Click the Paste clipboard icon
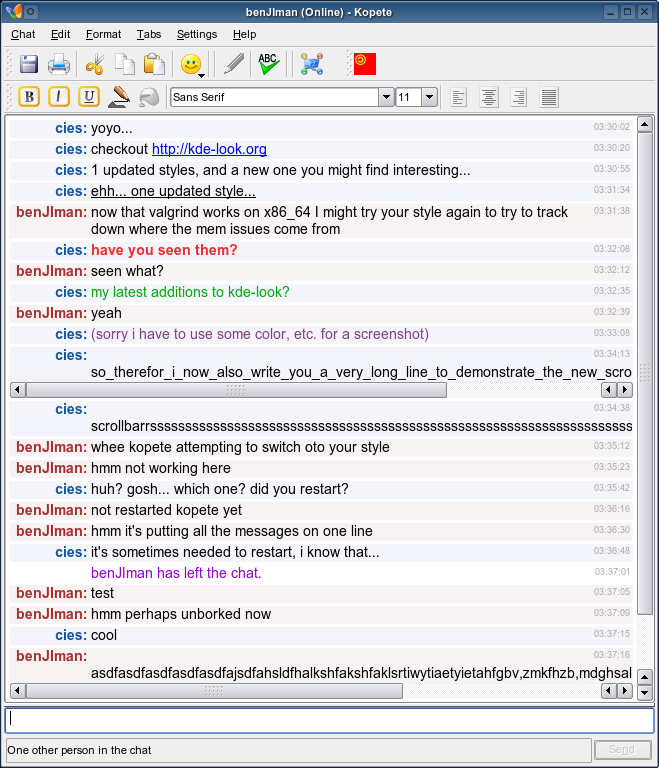 click(154, 64)
